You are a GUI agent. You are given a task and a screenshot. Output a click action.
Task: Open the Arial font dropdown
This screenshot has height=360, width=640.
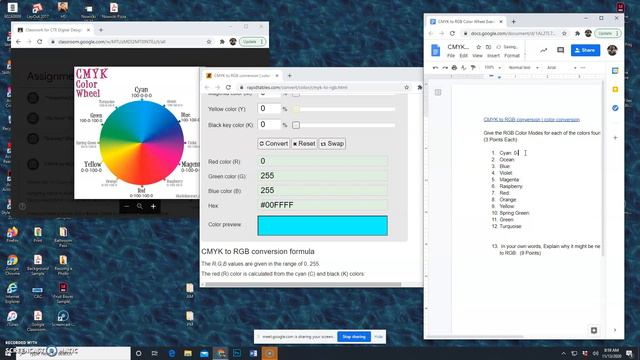561,68
